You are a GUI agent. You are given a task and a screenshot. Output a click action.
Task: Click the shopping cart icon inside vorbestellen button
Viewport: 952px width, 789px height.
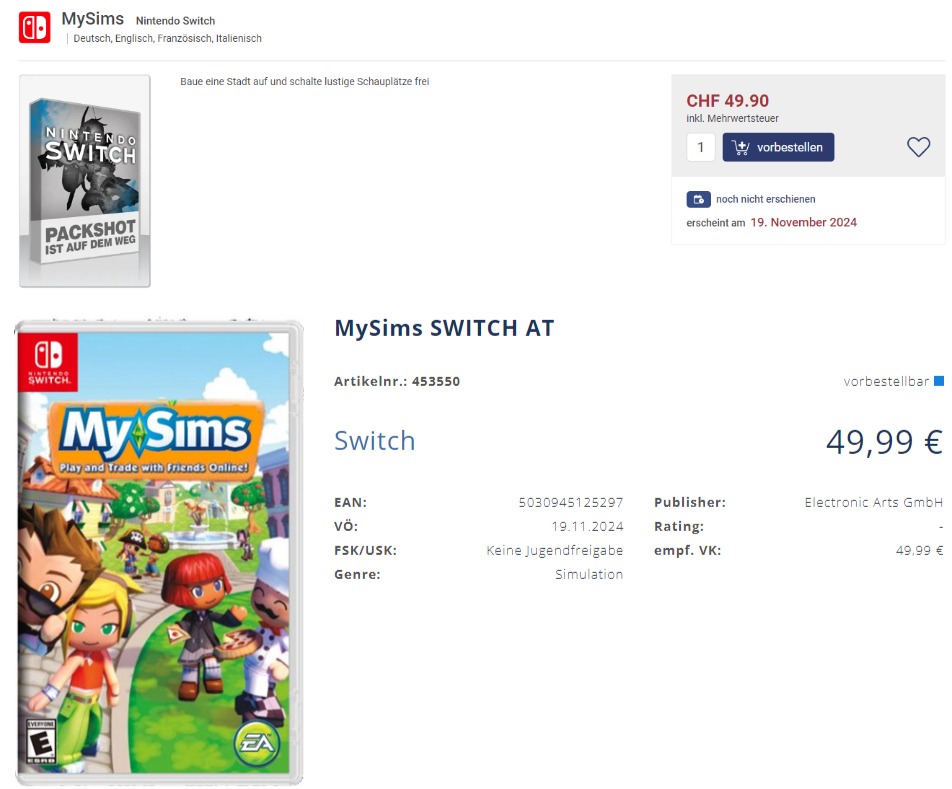tap(739, 147)
